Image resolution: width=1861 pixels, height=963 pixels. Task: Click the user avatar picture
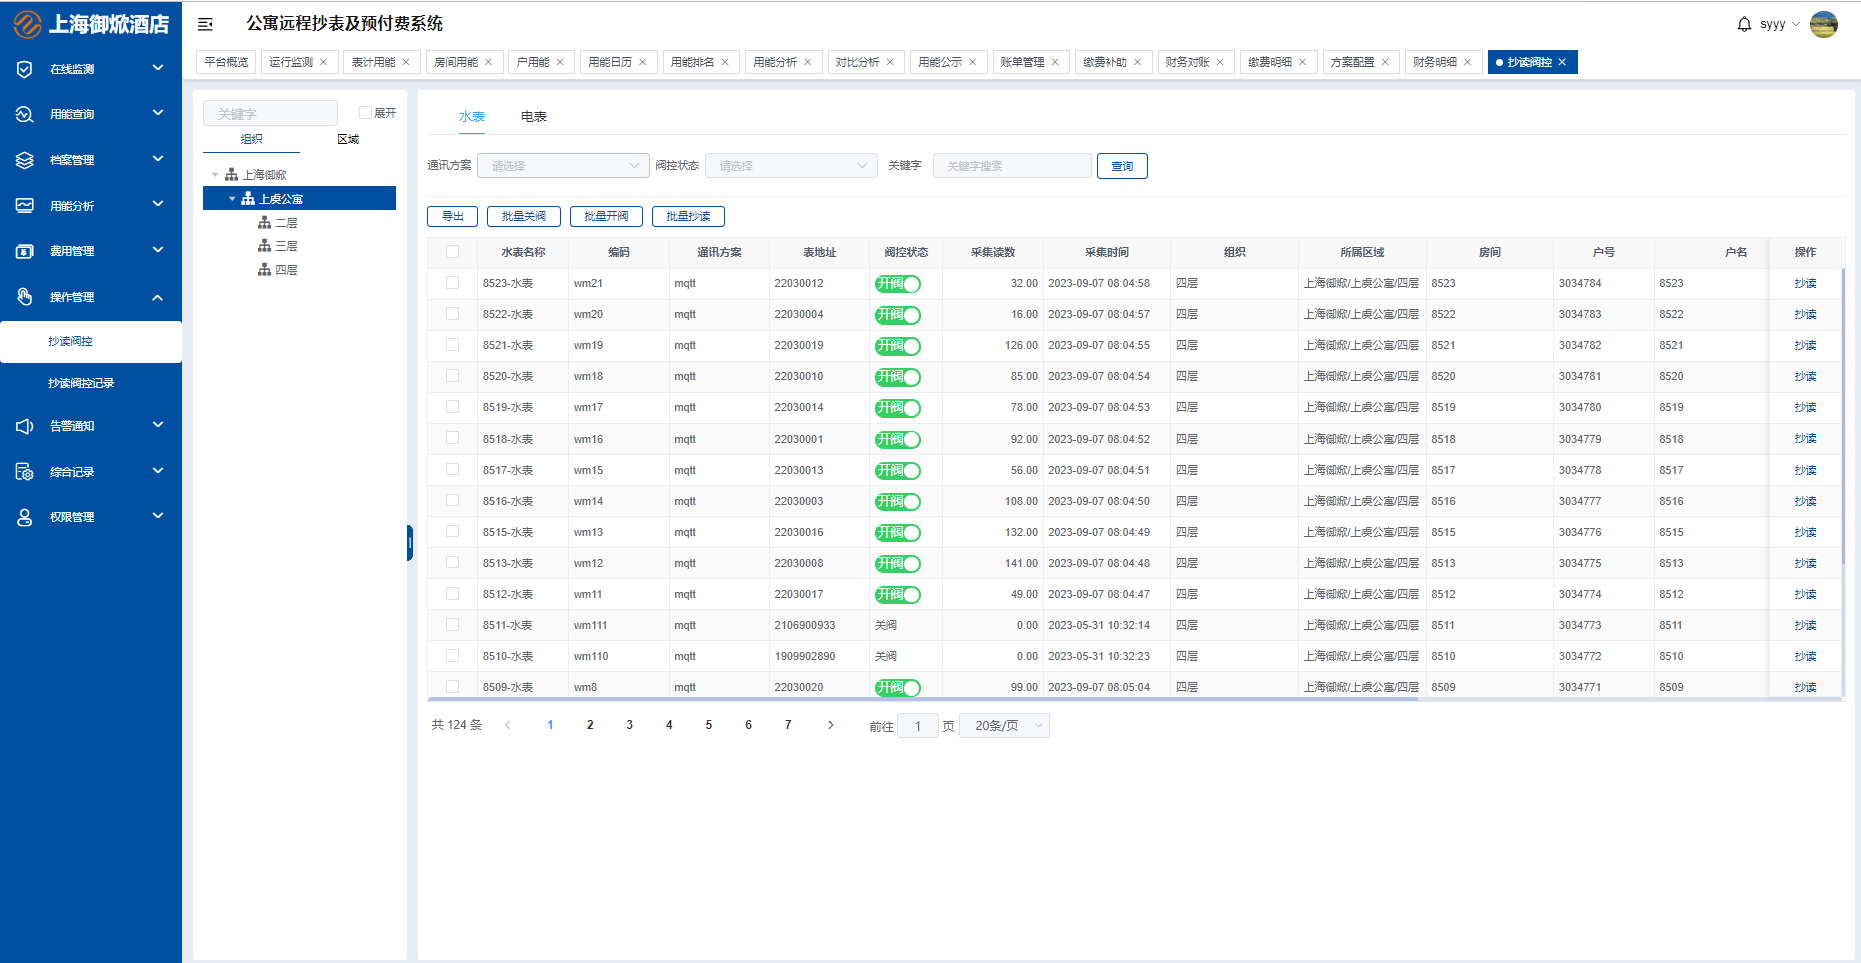(x=1824, y=24)
